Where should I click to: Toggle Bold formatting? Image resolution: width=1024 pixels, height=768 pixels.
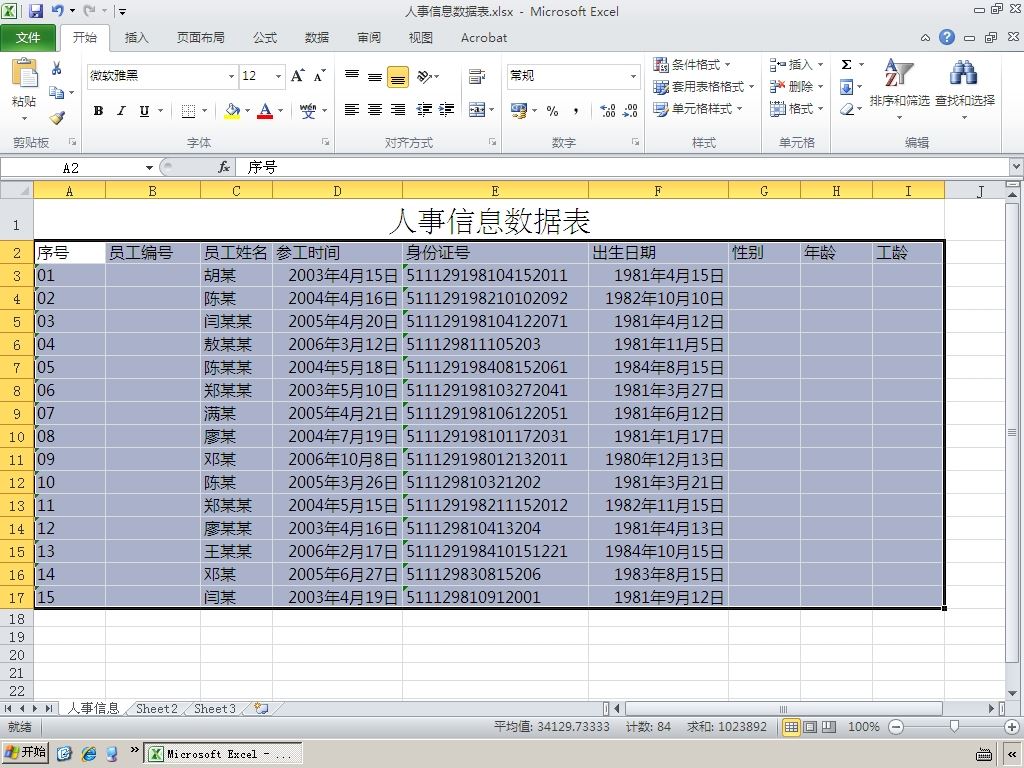click(x=99, y=111)
